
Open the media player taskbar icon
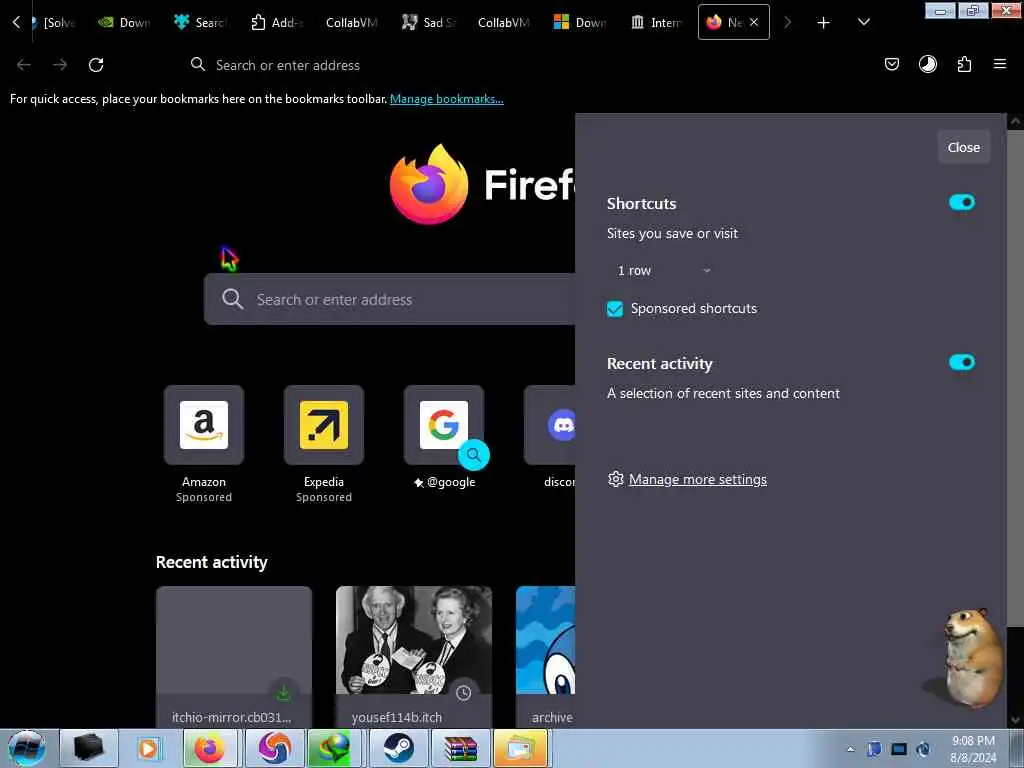click(x=148, y=748)
